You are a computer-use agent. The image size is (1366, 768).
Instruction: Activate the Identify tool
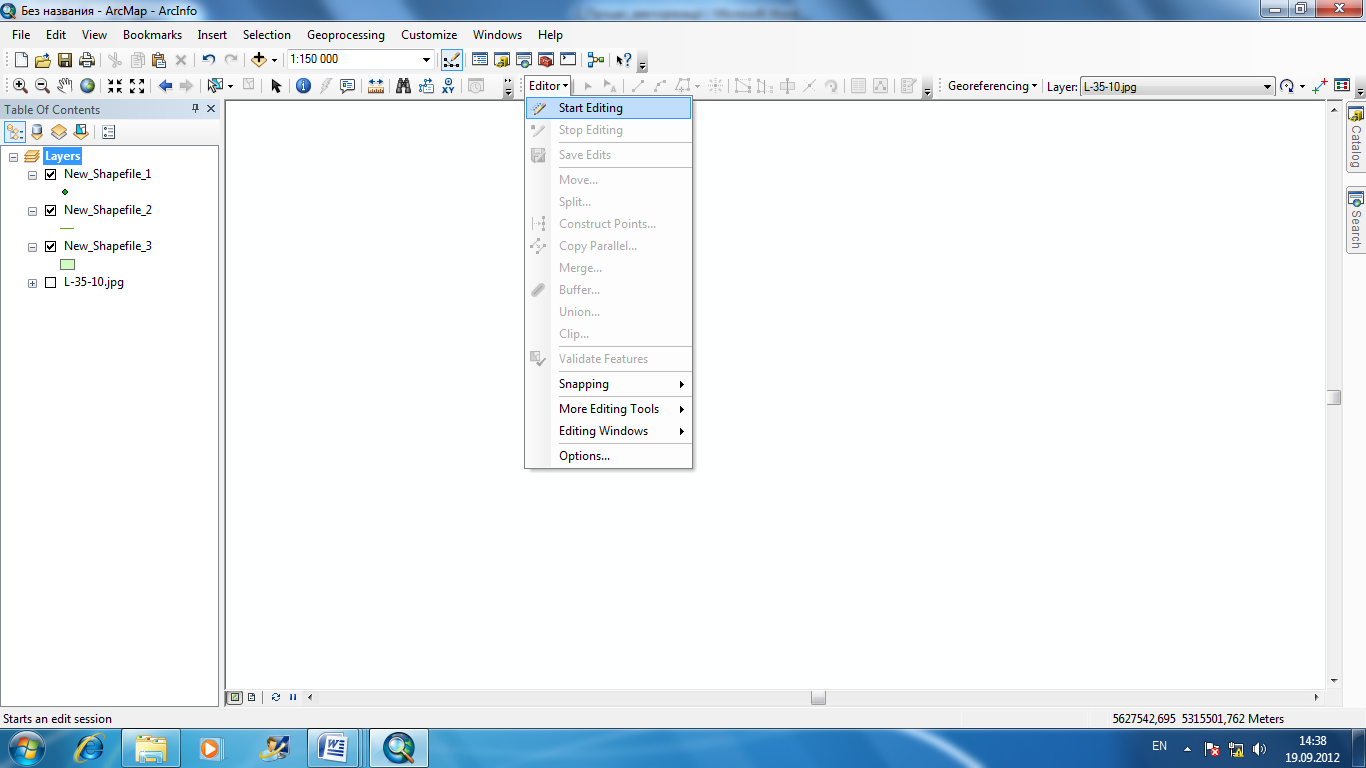[x=304, y=86]
